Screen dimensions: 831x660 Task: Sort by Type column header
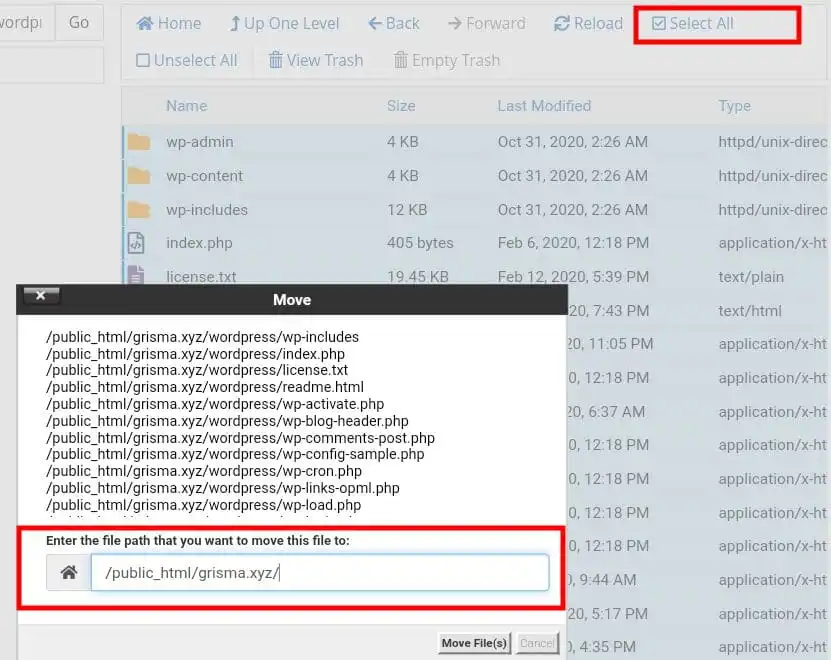735,106
